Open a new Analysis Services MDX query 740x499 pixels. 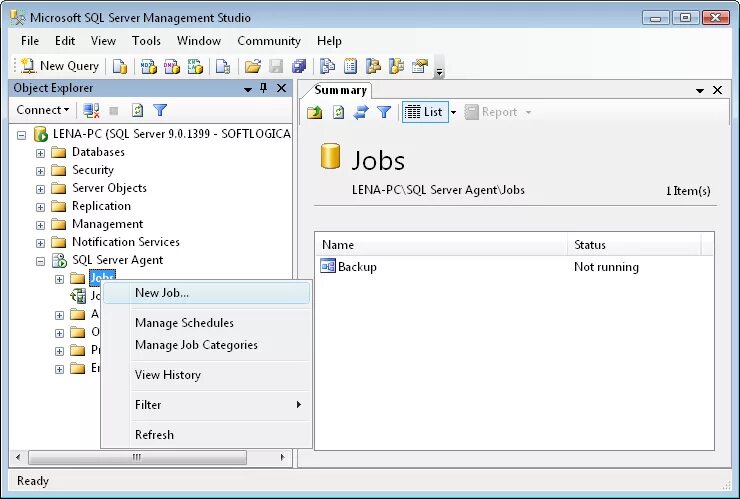149,66
